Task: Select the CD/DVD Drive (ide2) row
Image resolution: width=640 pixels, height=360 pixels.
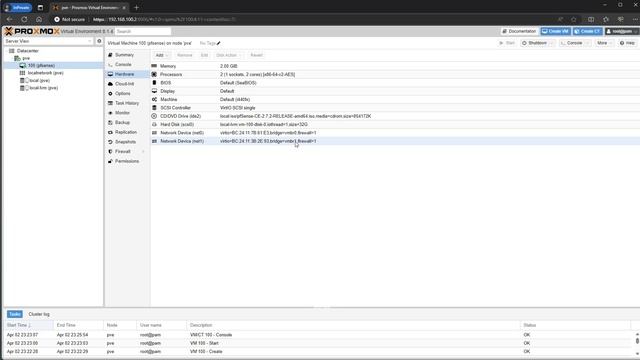Action: 395,116
